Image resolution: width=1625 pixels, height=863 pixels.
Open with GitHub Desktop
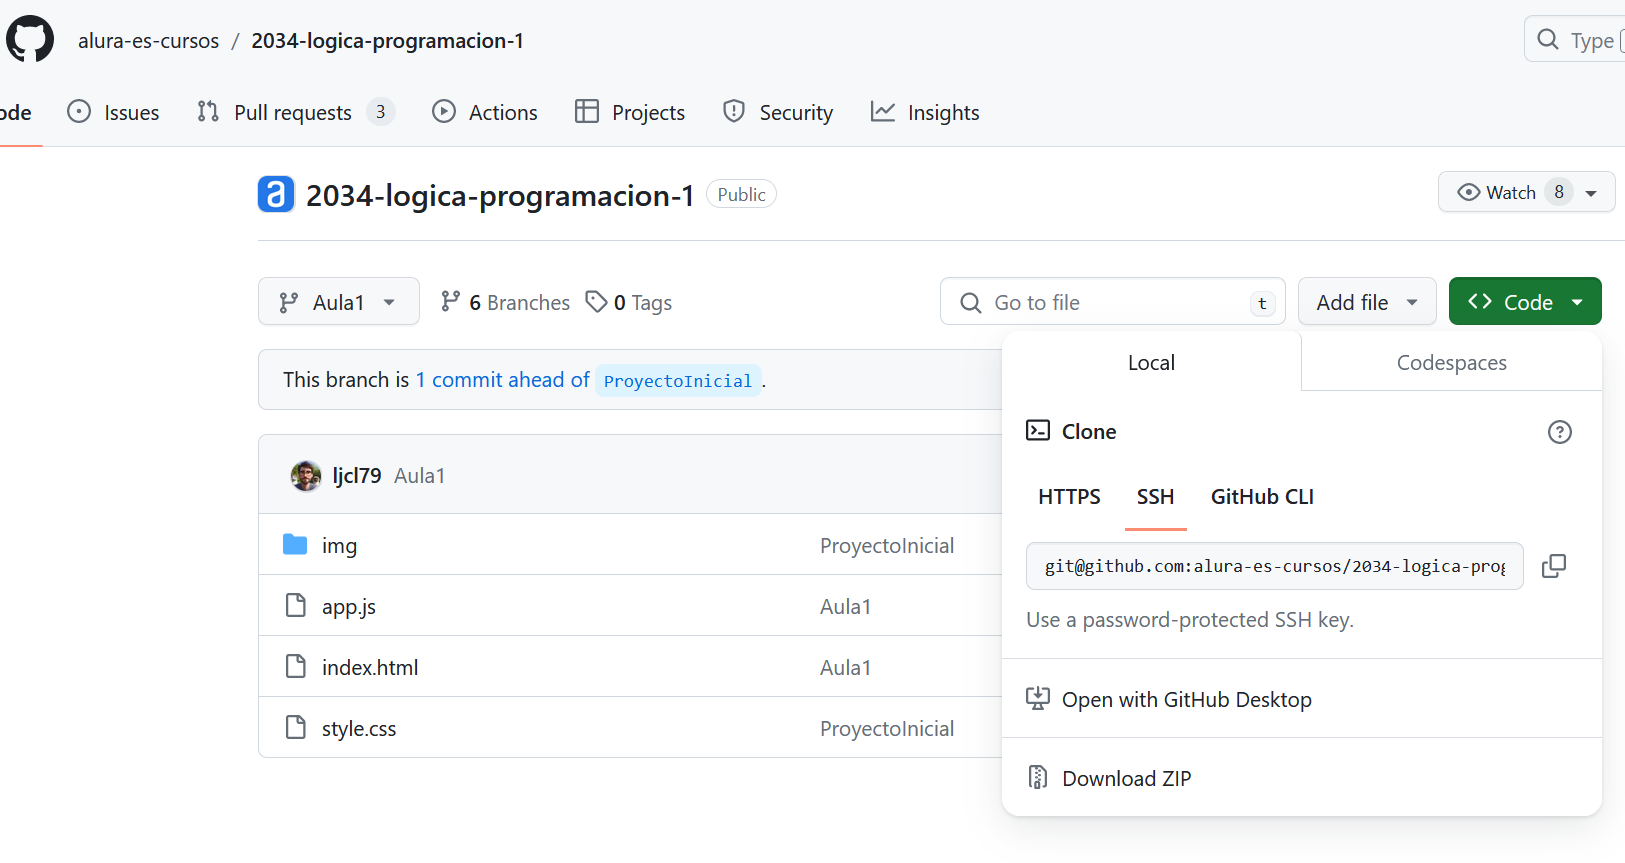pos(1187,699)
